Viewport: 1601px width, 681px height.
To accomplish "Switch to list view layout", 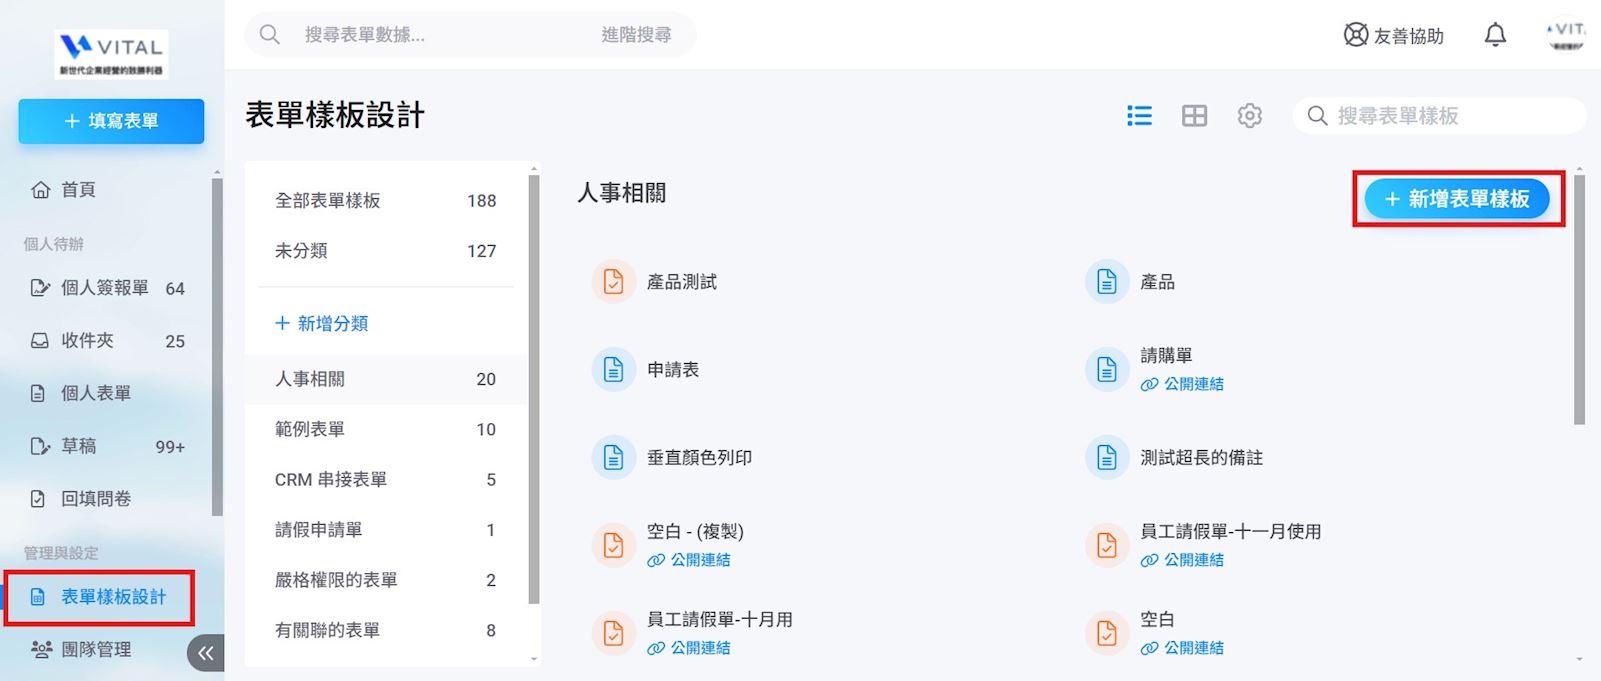I will click(1139, 116).
